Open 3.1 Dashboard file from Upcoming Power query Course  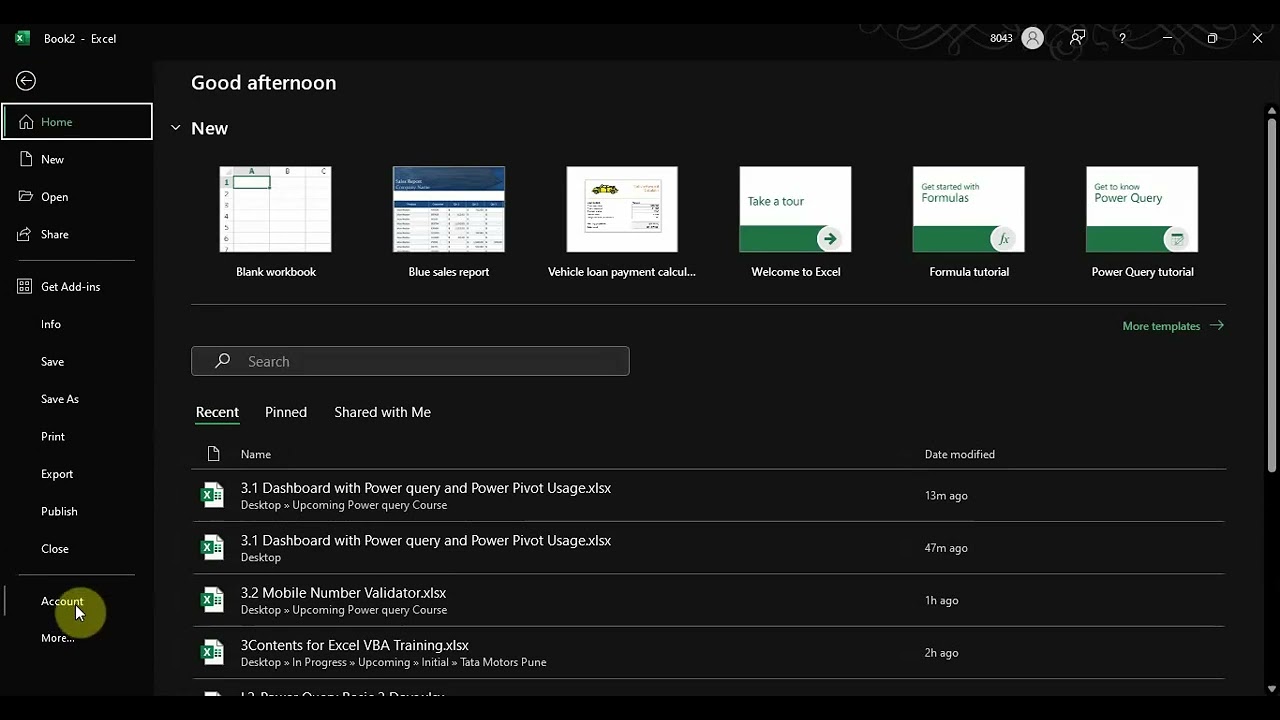(x=708, y=495)
